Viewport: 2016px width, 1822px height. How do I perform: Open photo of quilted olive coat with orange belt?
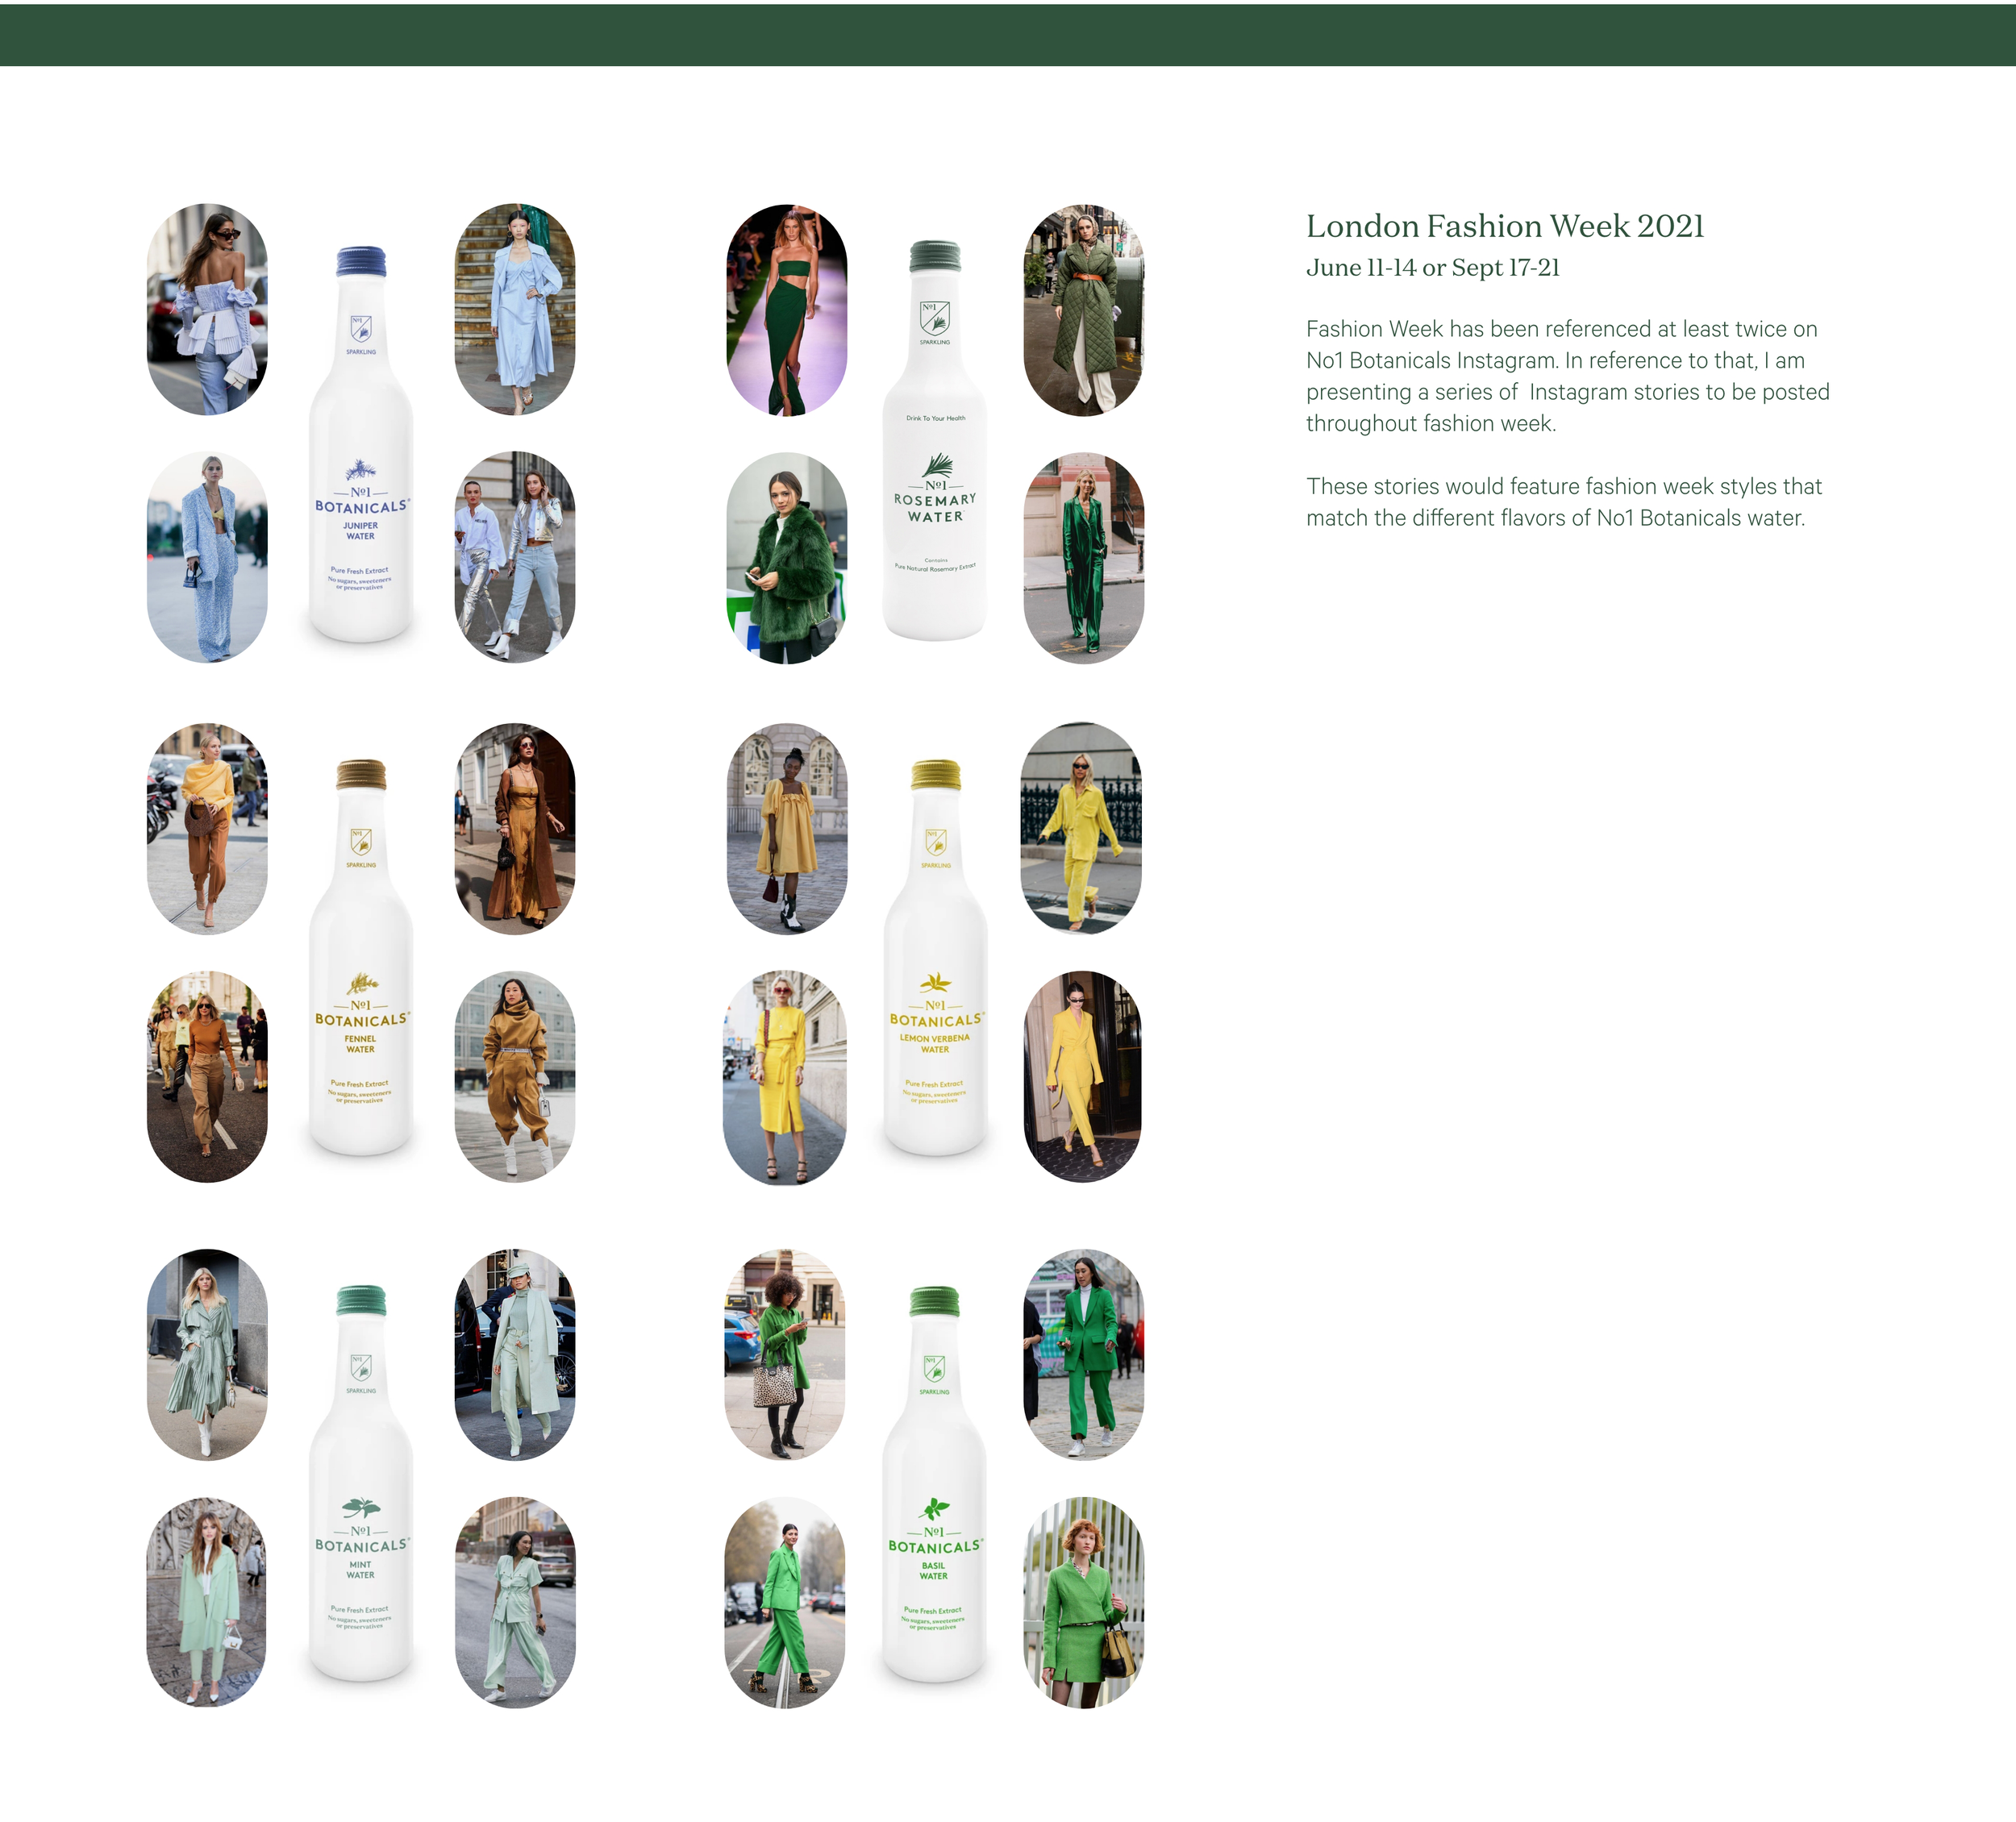point(1084,310)
